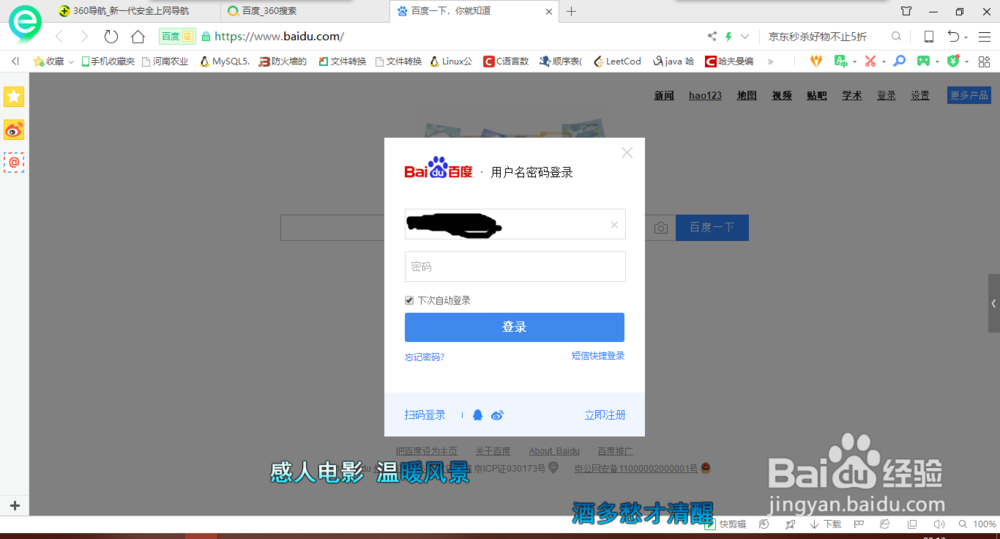Click the browser skin shirt icon
Viewport: 1000px width, 539px height.
[906, 11]
